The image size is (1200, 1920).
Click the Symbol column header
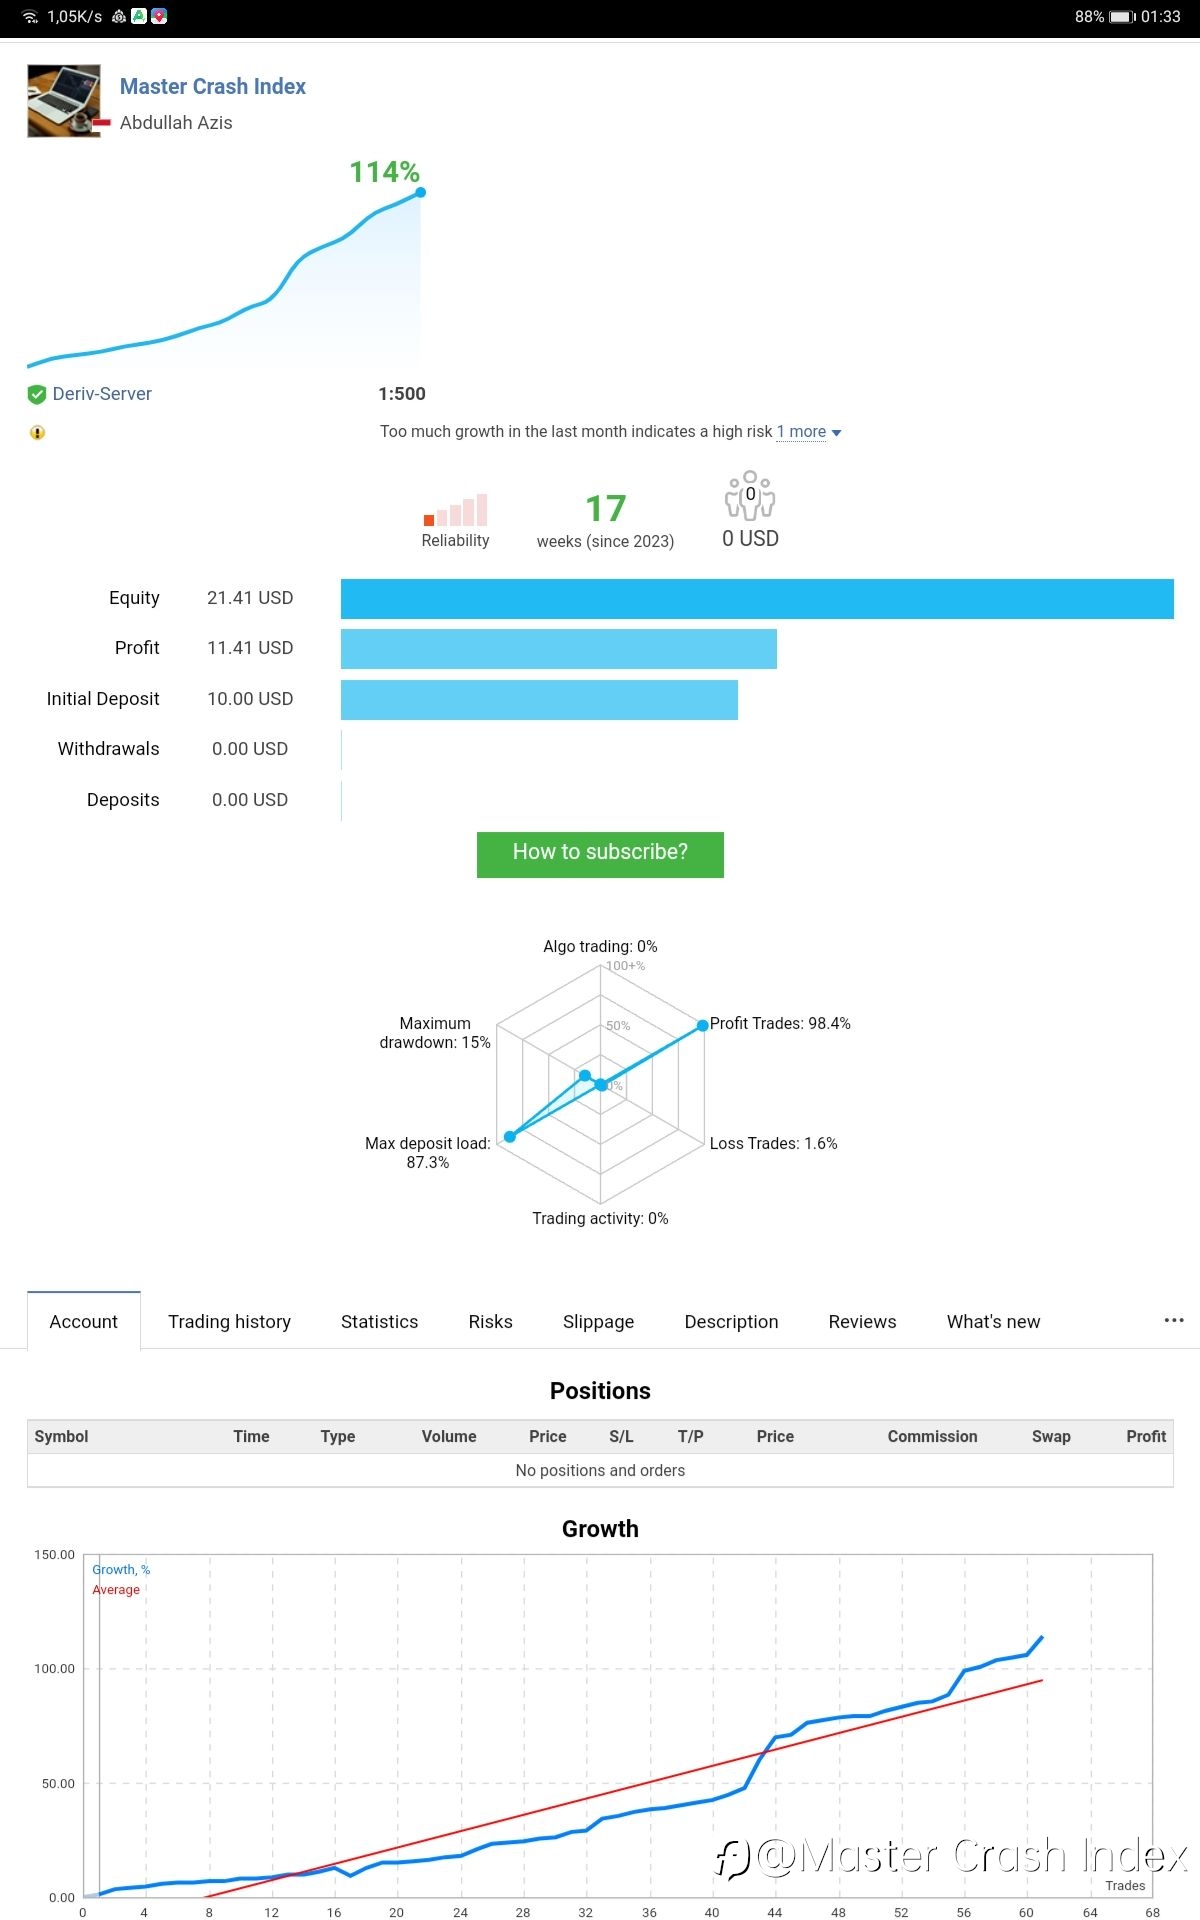[x=61, y=1436]
